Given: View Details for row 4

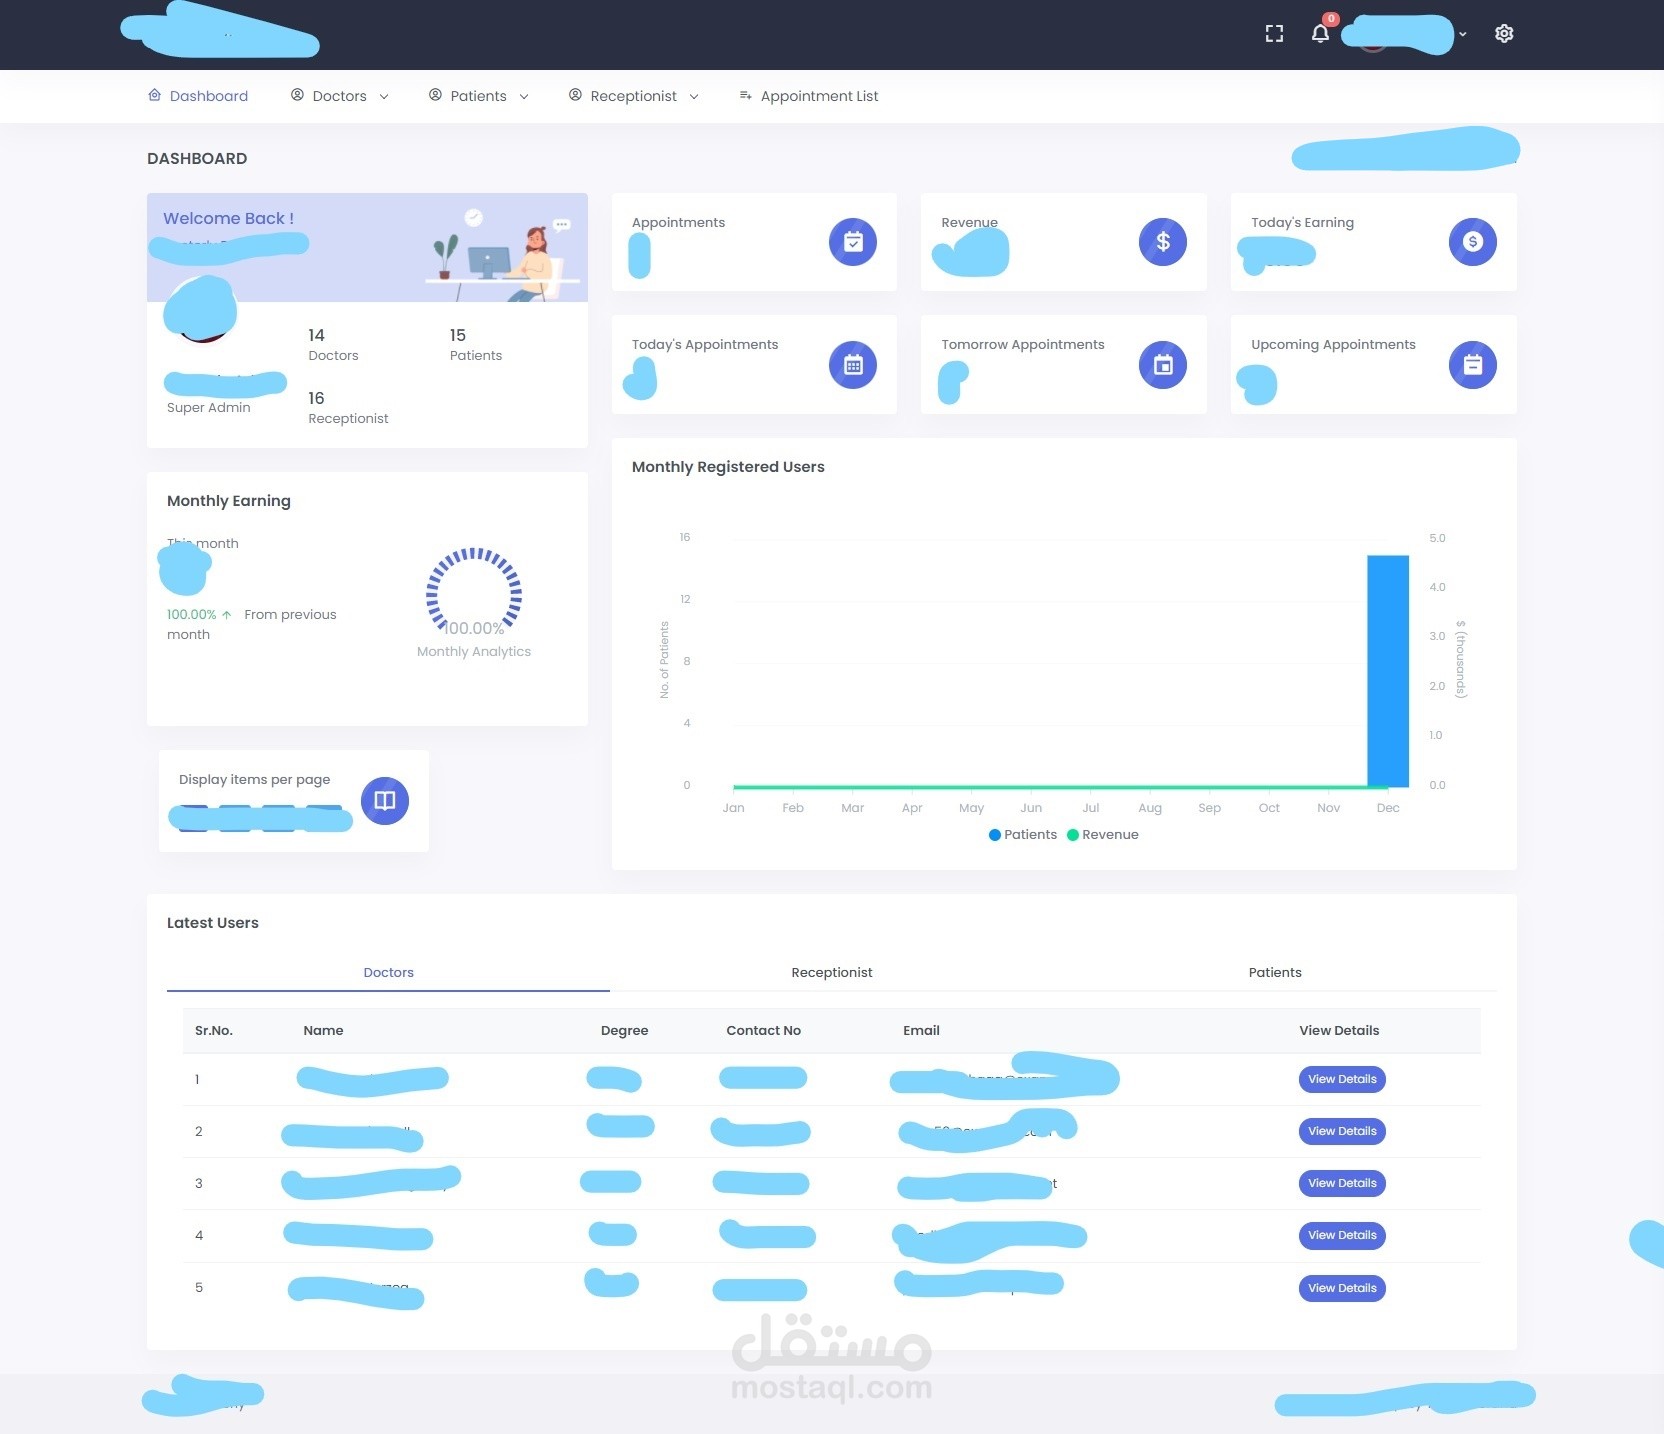Looking at the screenshot, I should coord(1342,1235).
